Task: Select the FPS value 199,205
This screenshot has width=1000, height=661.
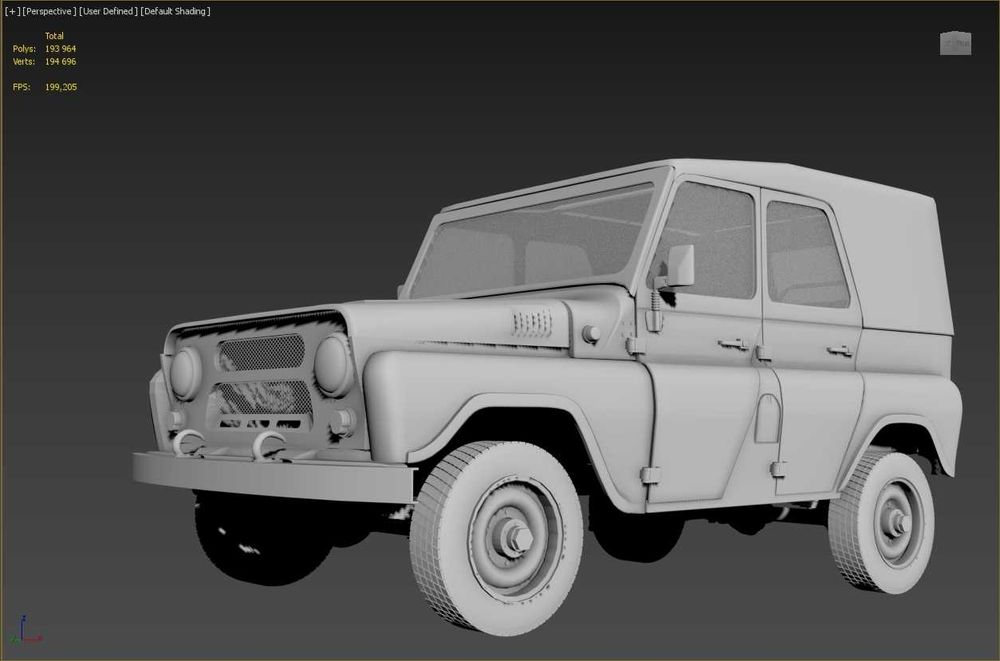Action: point(61,87)
